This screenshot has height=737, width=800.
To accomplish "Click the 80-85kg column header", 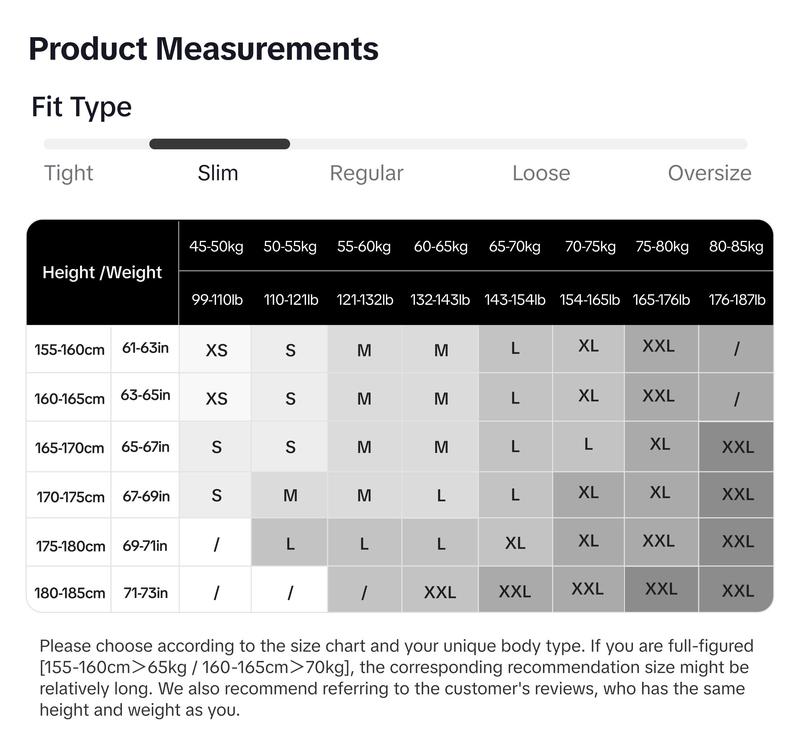I will point(736,246).
